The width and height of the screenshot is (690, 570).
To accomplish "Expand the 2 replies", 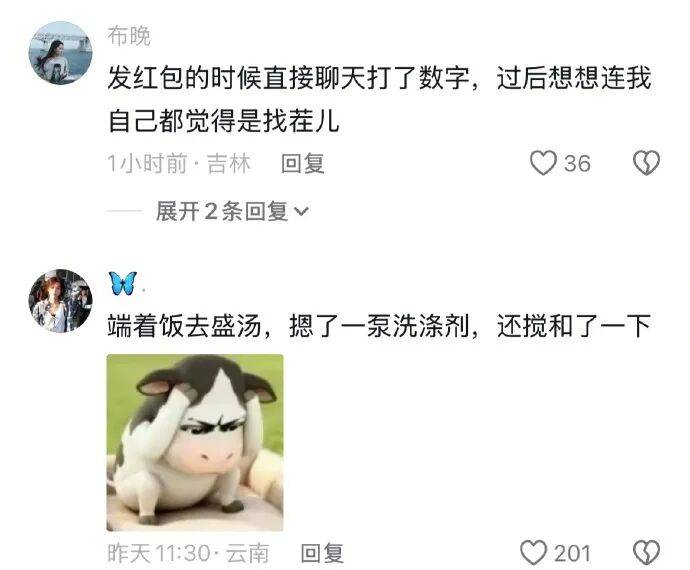I will [x=232, y=211].
